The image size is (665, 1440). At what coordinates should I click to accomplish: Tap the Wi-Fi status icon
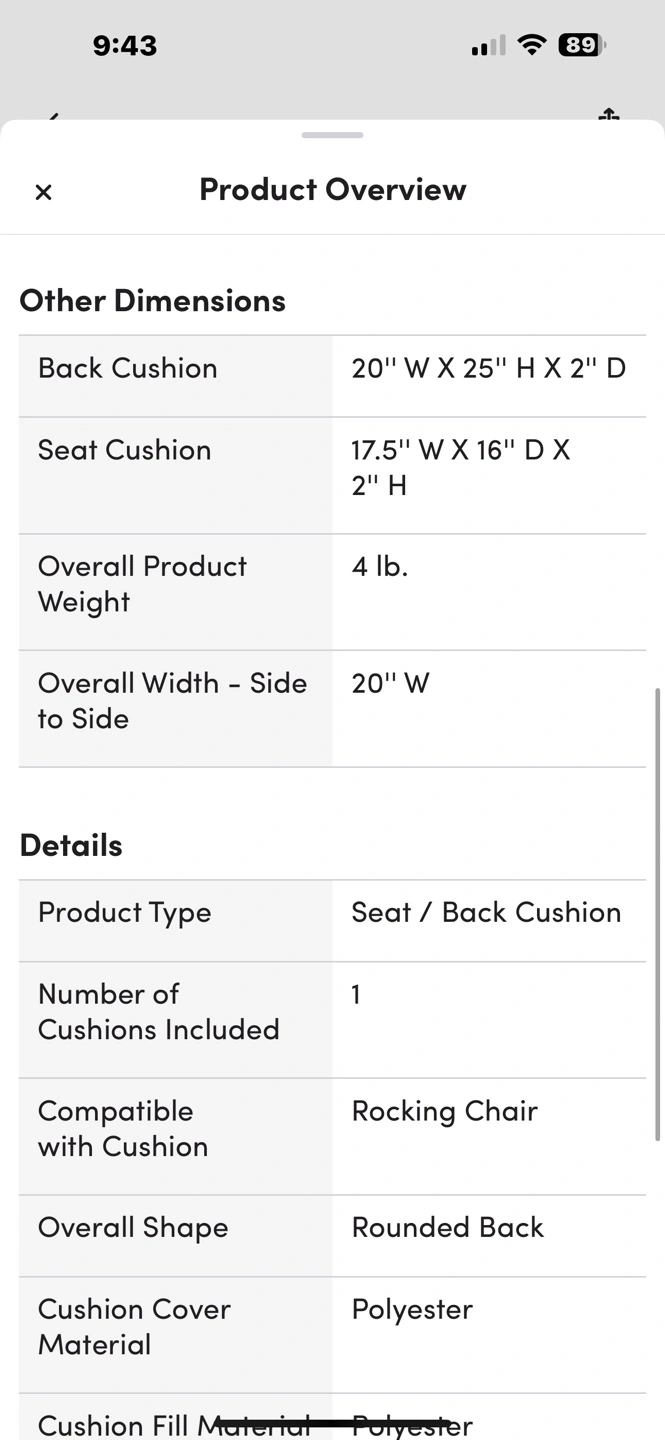coord(532,45)
